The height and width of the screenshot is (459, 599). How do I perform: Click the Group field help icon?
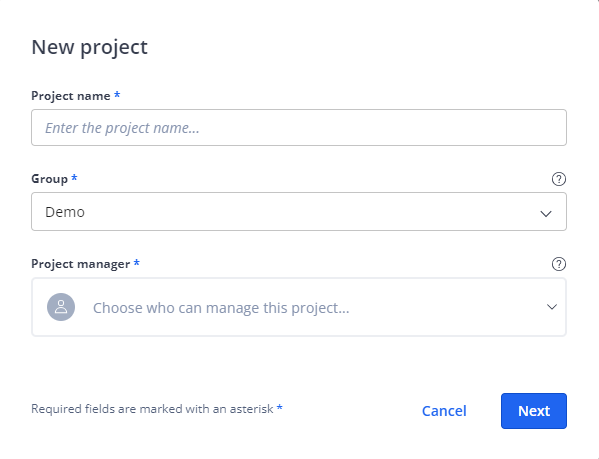click(559, 179)
